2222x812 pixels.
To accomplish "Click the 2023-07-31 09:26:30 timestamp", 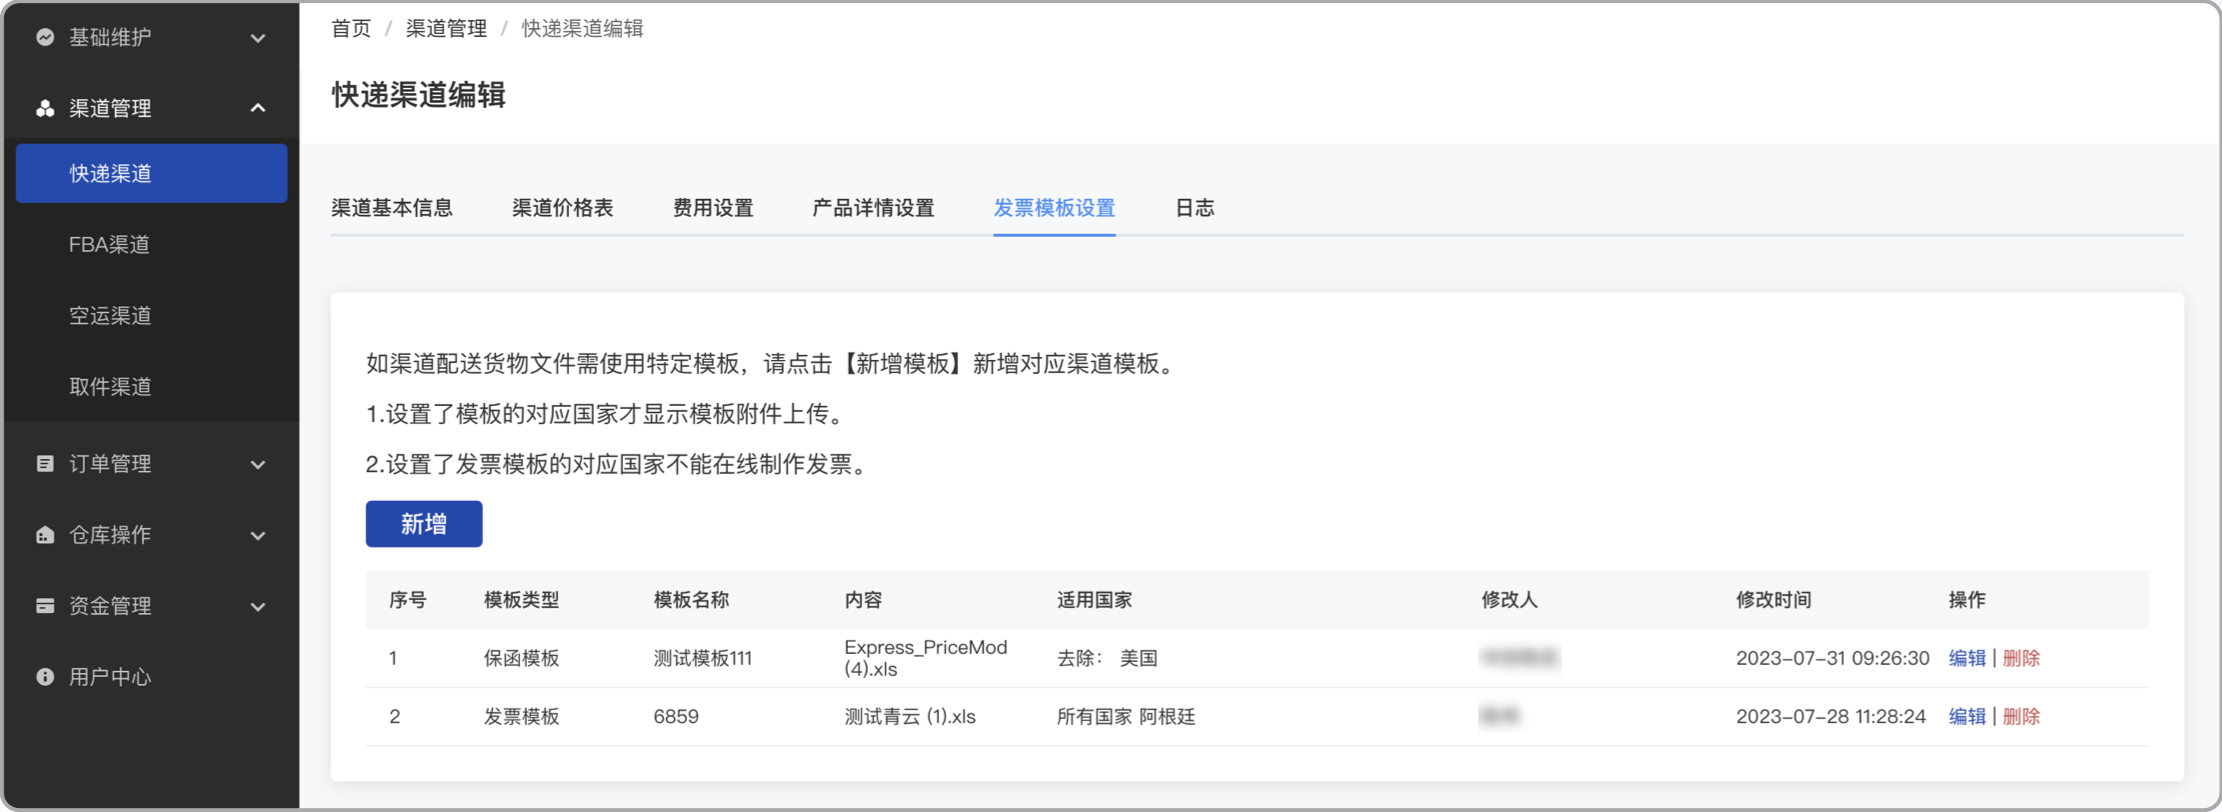I will (x=1832, y=658).
